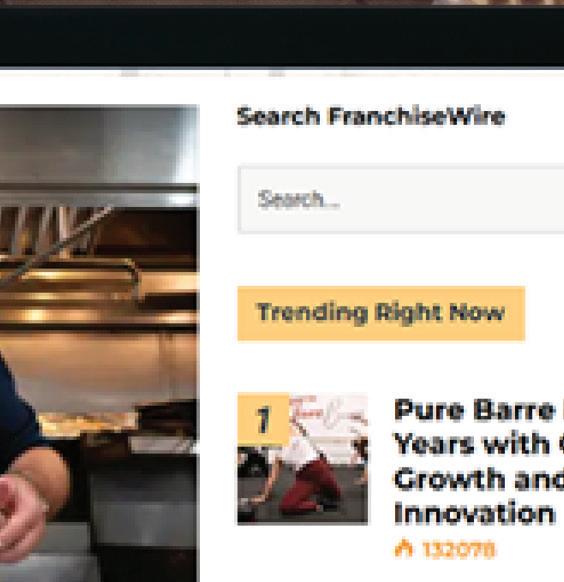Click the dark navigation bar at top
This screenshot has height=582, width=564.
[x=282, y=37]
